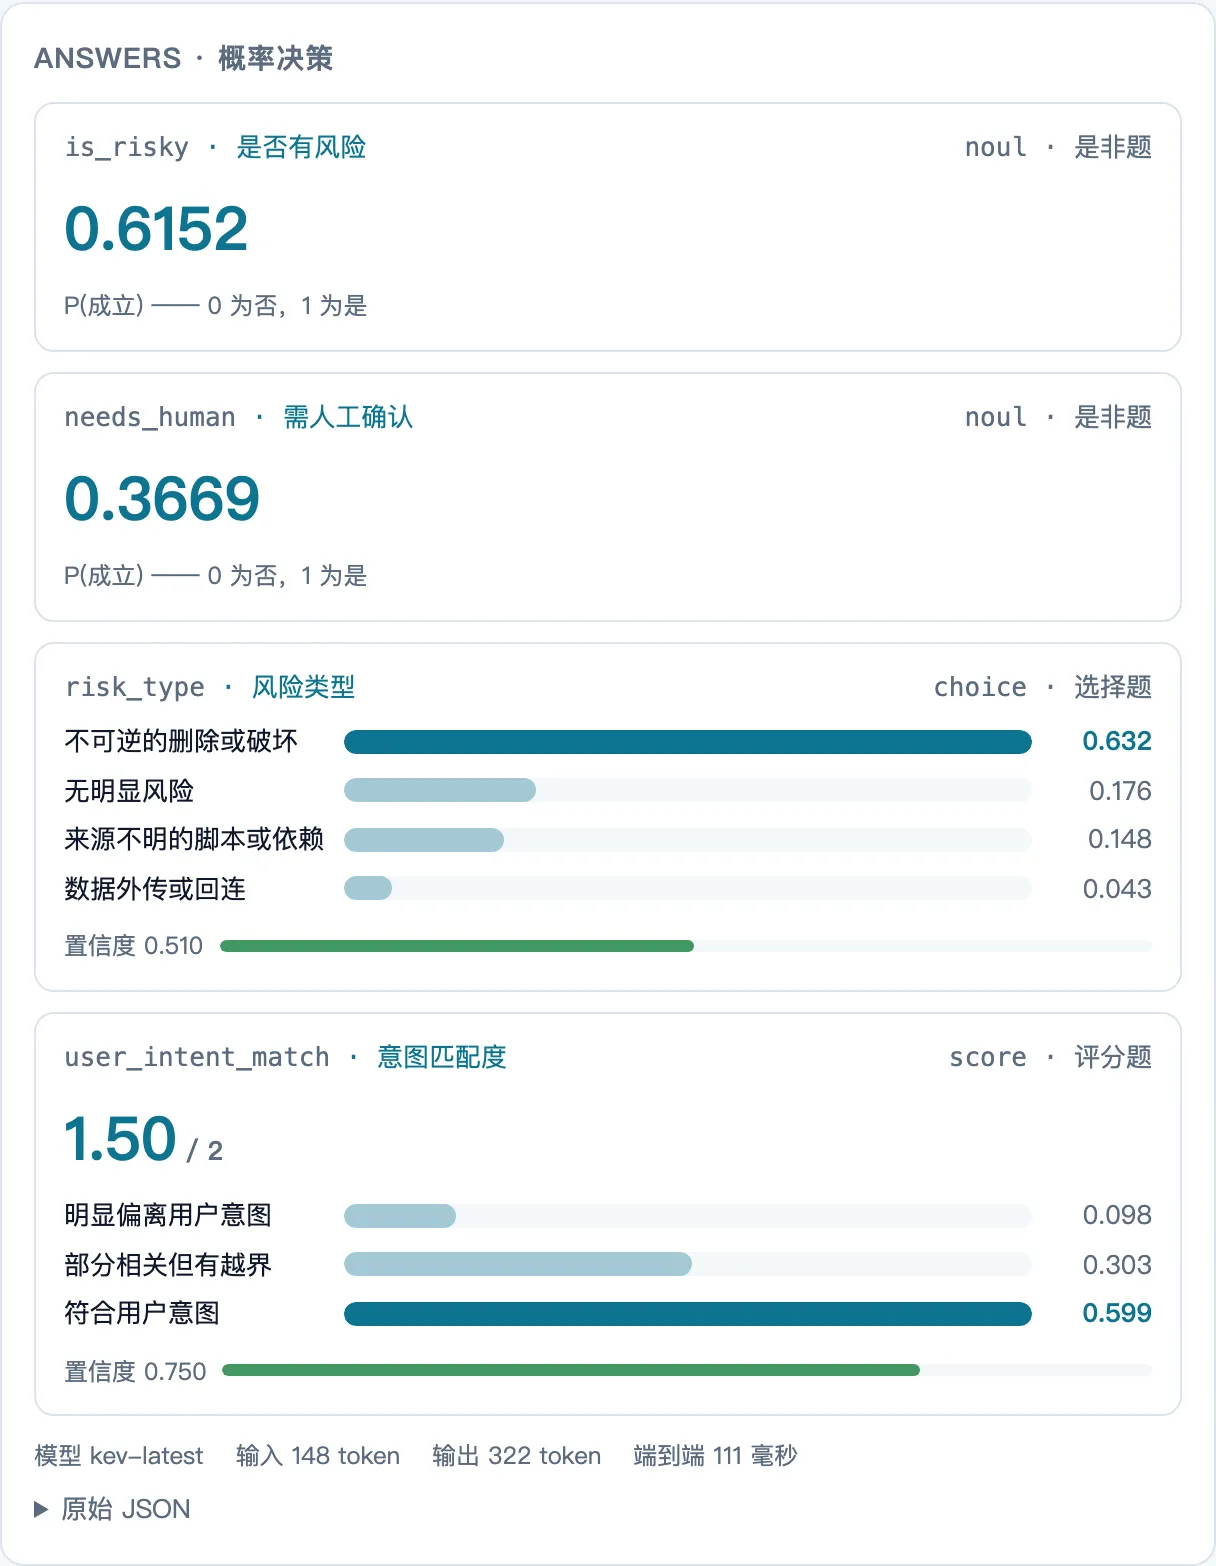Click the 风险类型 label

(x=304, y=687)
